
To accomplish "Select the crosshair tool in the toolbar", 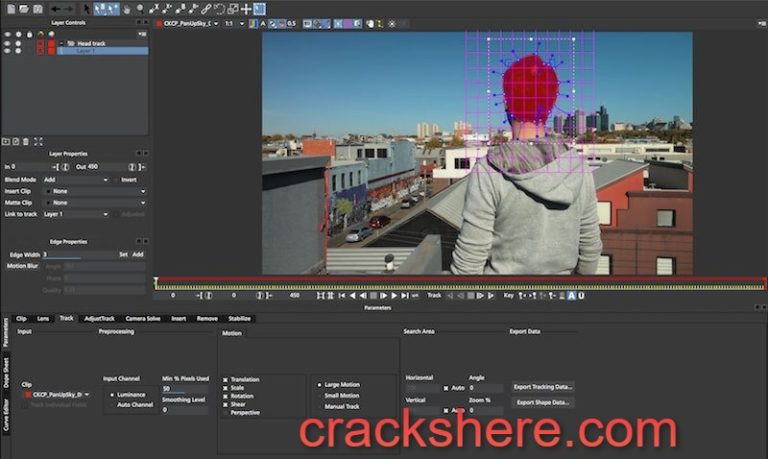I will point(246,8).
